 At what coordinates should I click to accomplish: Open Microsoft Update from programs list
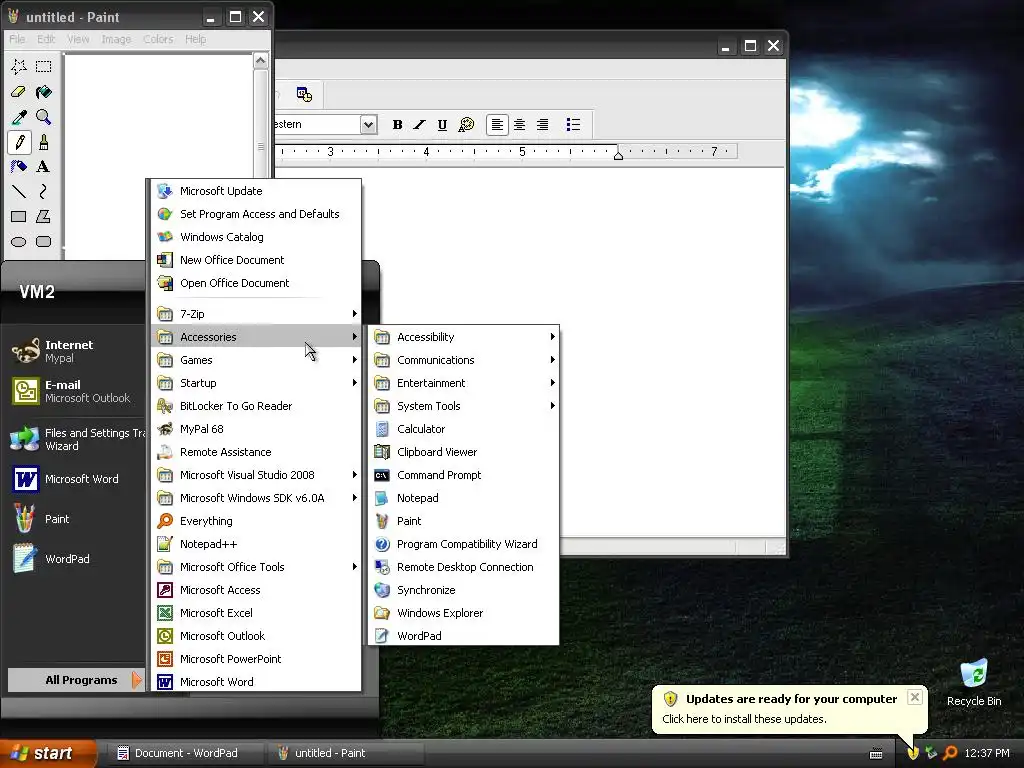(256, 191)
